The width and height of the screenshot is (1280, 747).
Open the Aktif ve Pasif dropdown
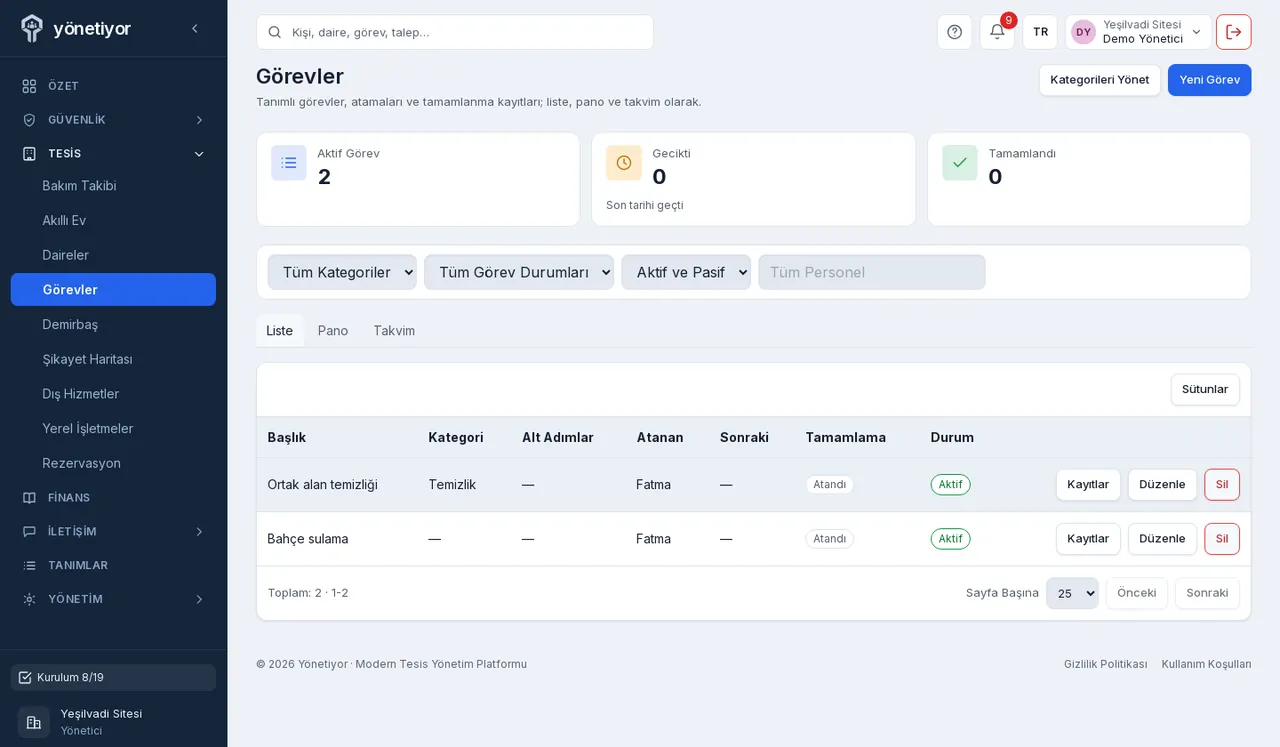(x=686, y=272)
